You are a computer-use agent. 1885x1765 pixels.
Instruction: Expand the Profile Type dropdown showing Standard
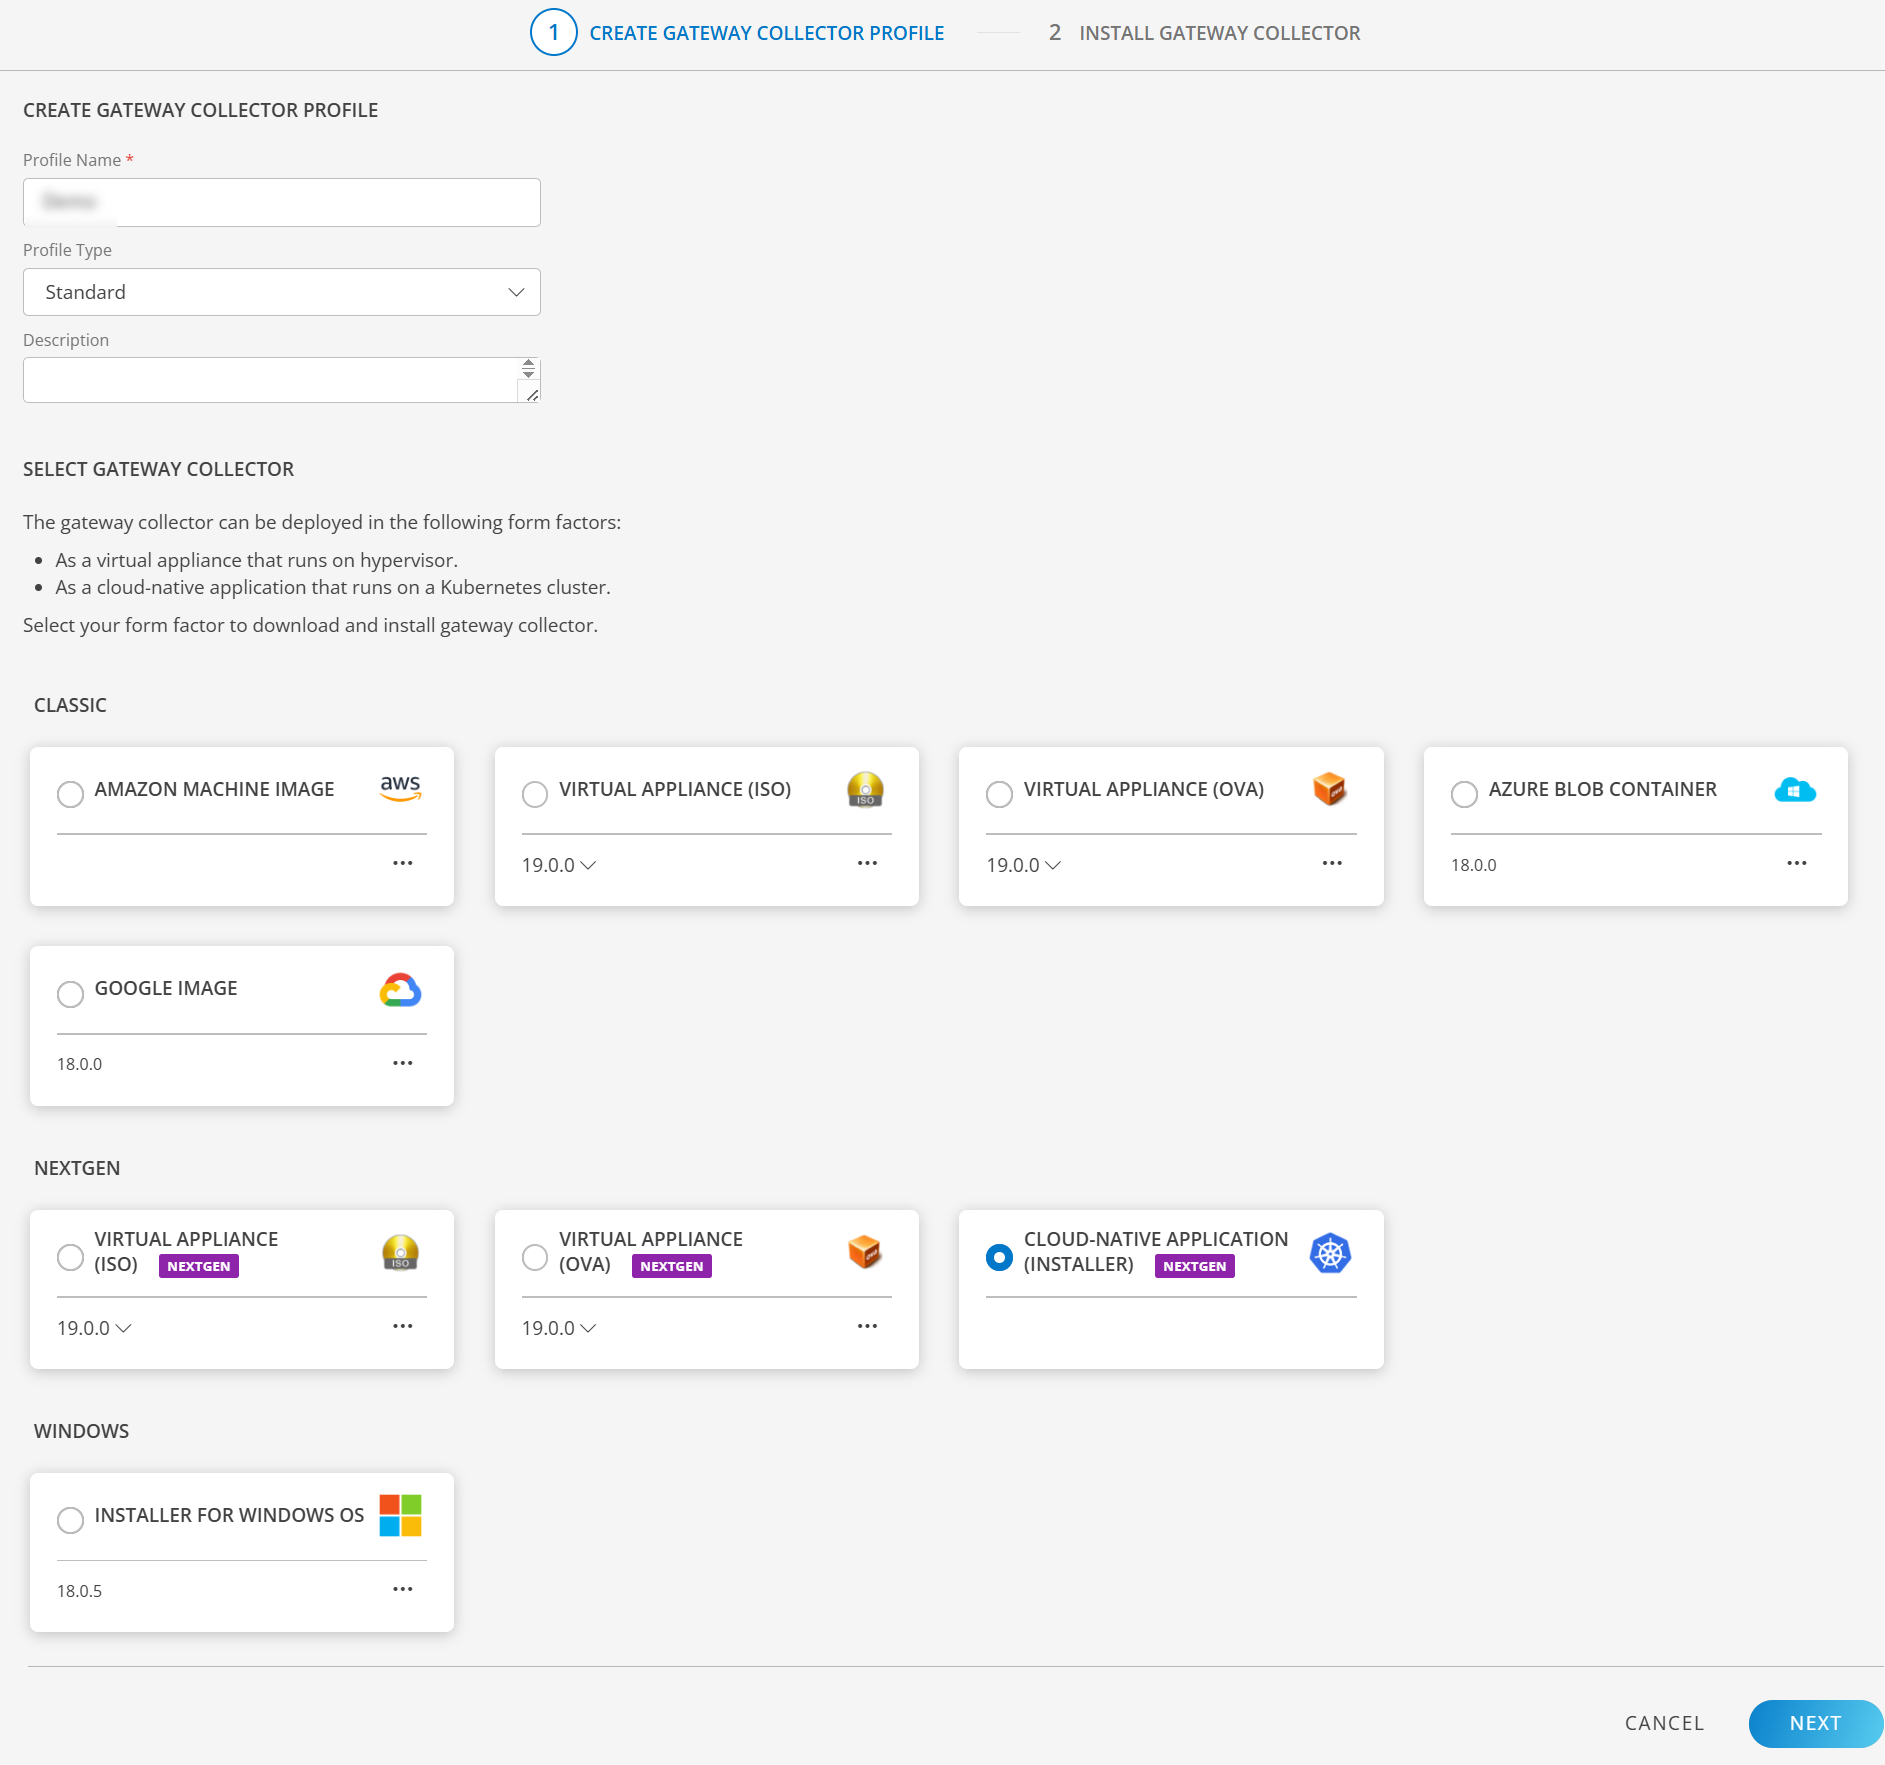(282, 292)
